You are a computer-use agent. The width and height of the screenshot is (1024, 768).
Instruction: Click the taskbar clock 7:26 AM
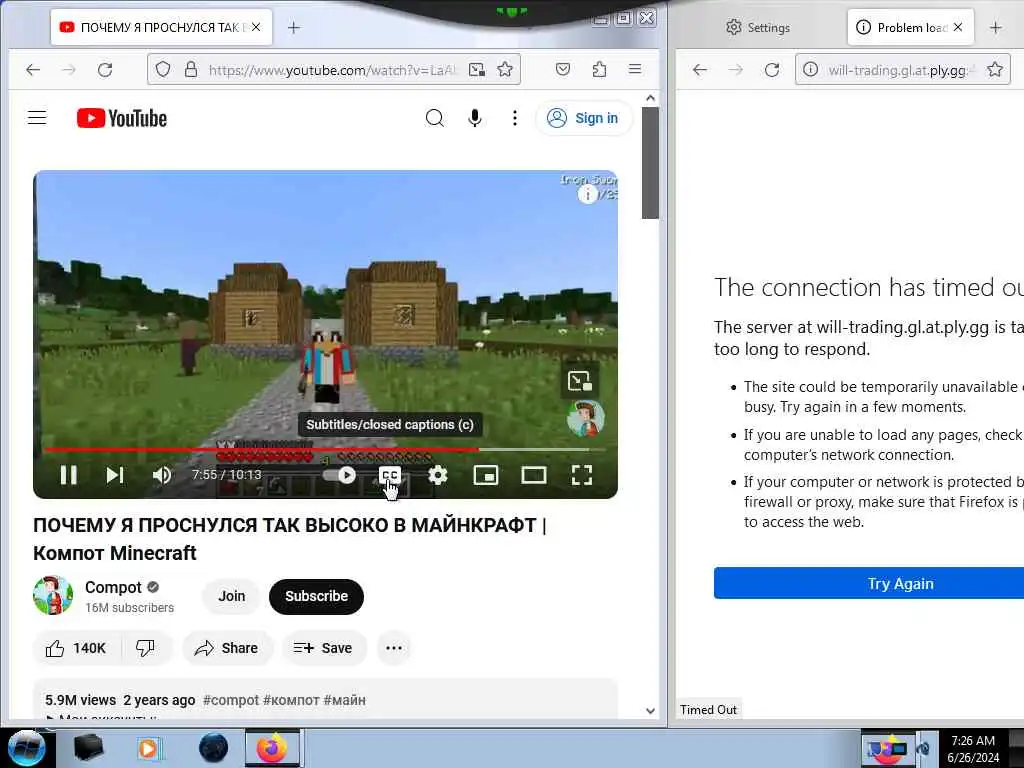973,741
